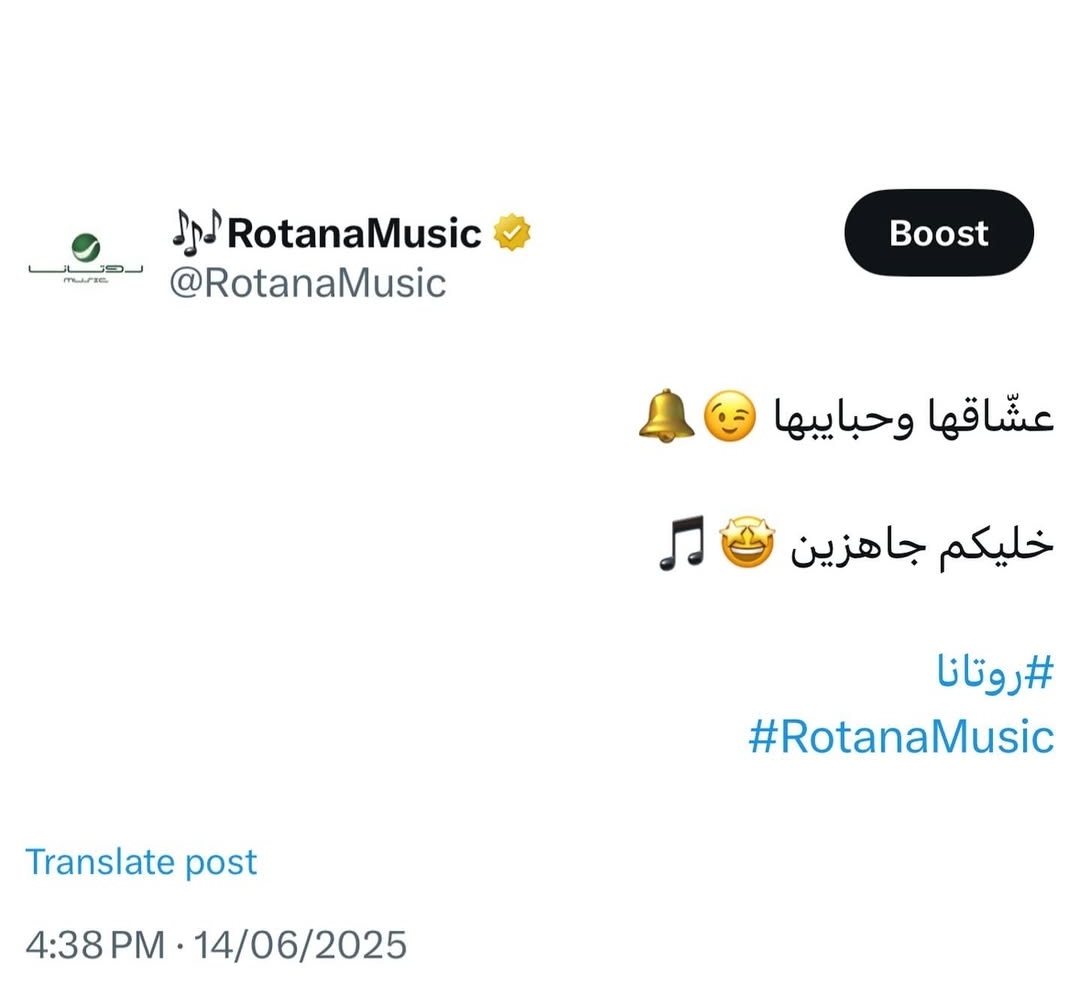Open the RotanaMusic display name
1080x998 pixels.
[354, 233]
